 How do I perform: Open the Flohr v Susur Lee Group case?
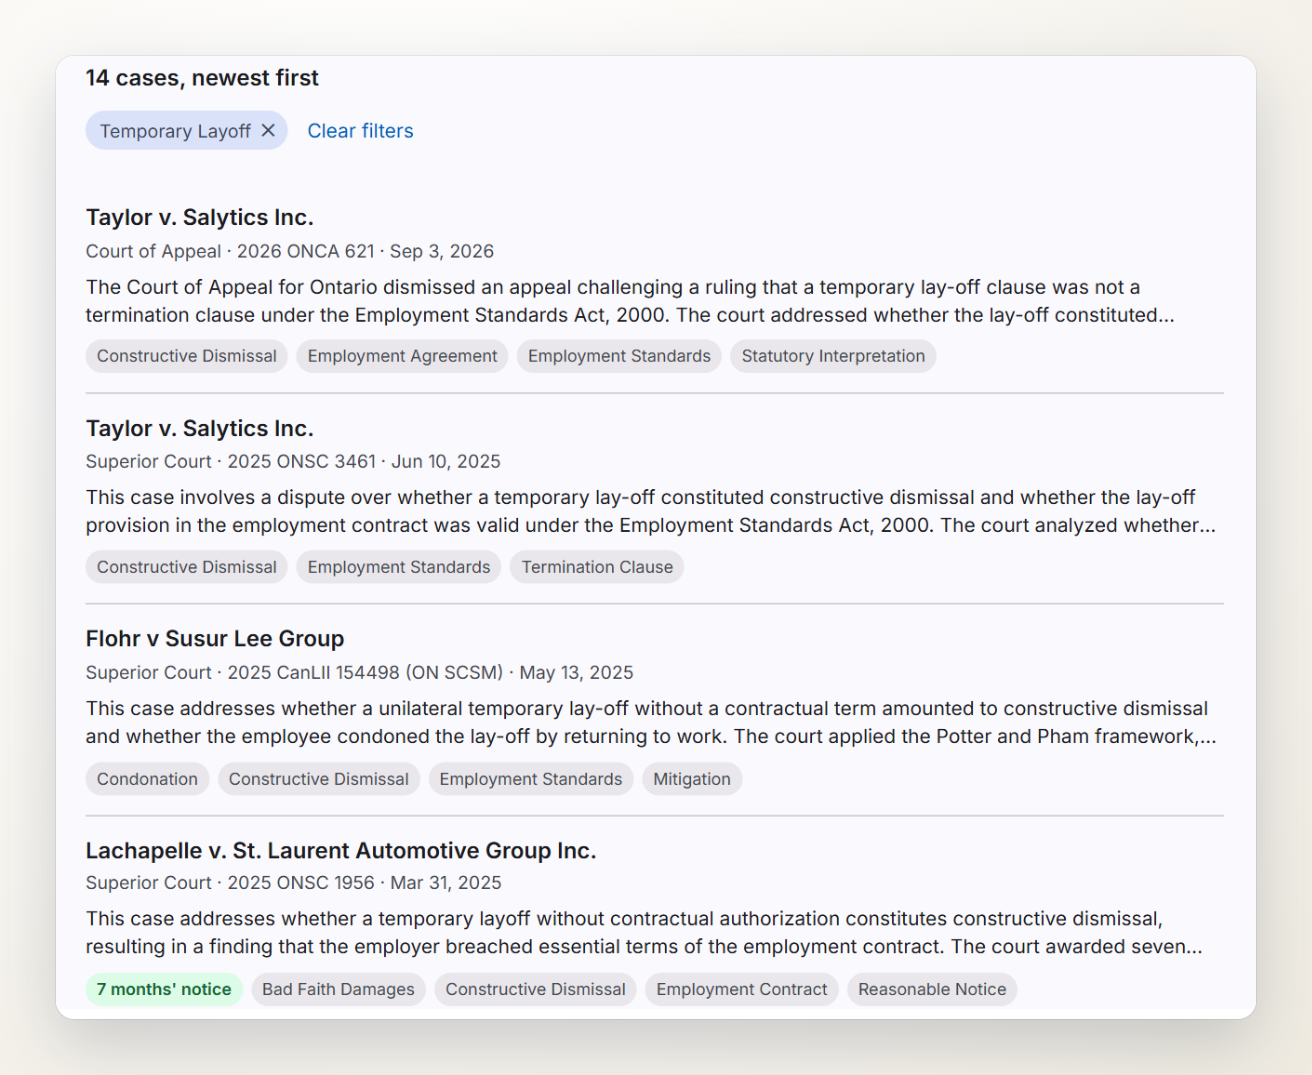(215, 639)
